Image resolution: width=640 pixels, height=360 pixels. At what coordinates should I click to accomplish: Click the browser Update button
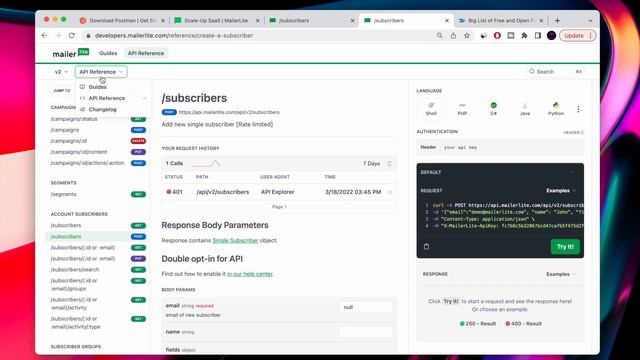pyautogui.click(x=578, y=36)
